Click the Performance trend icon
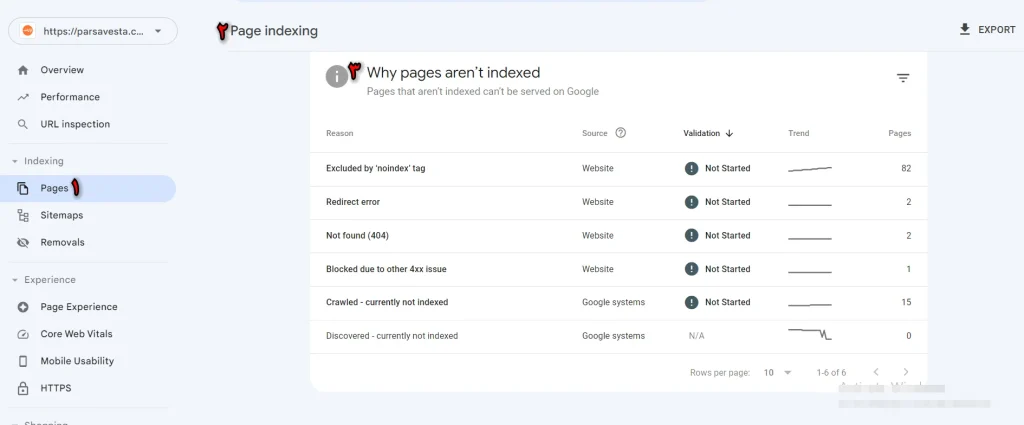The image size is (1024, 425). (x=23, y=97)
